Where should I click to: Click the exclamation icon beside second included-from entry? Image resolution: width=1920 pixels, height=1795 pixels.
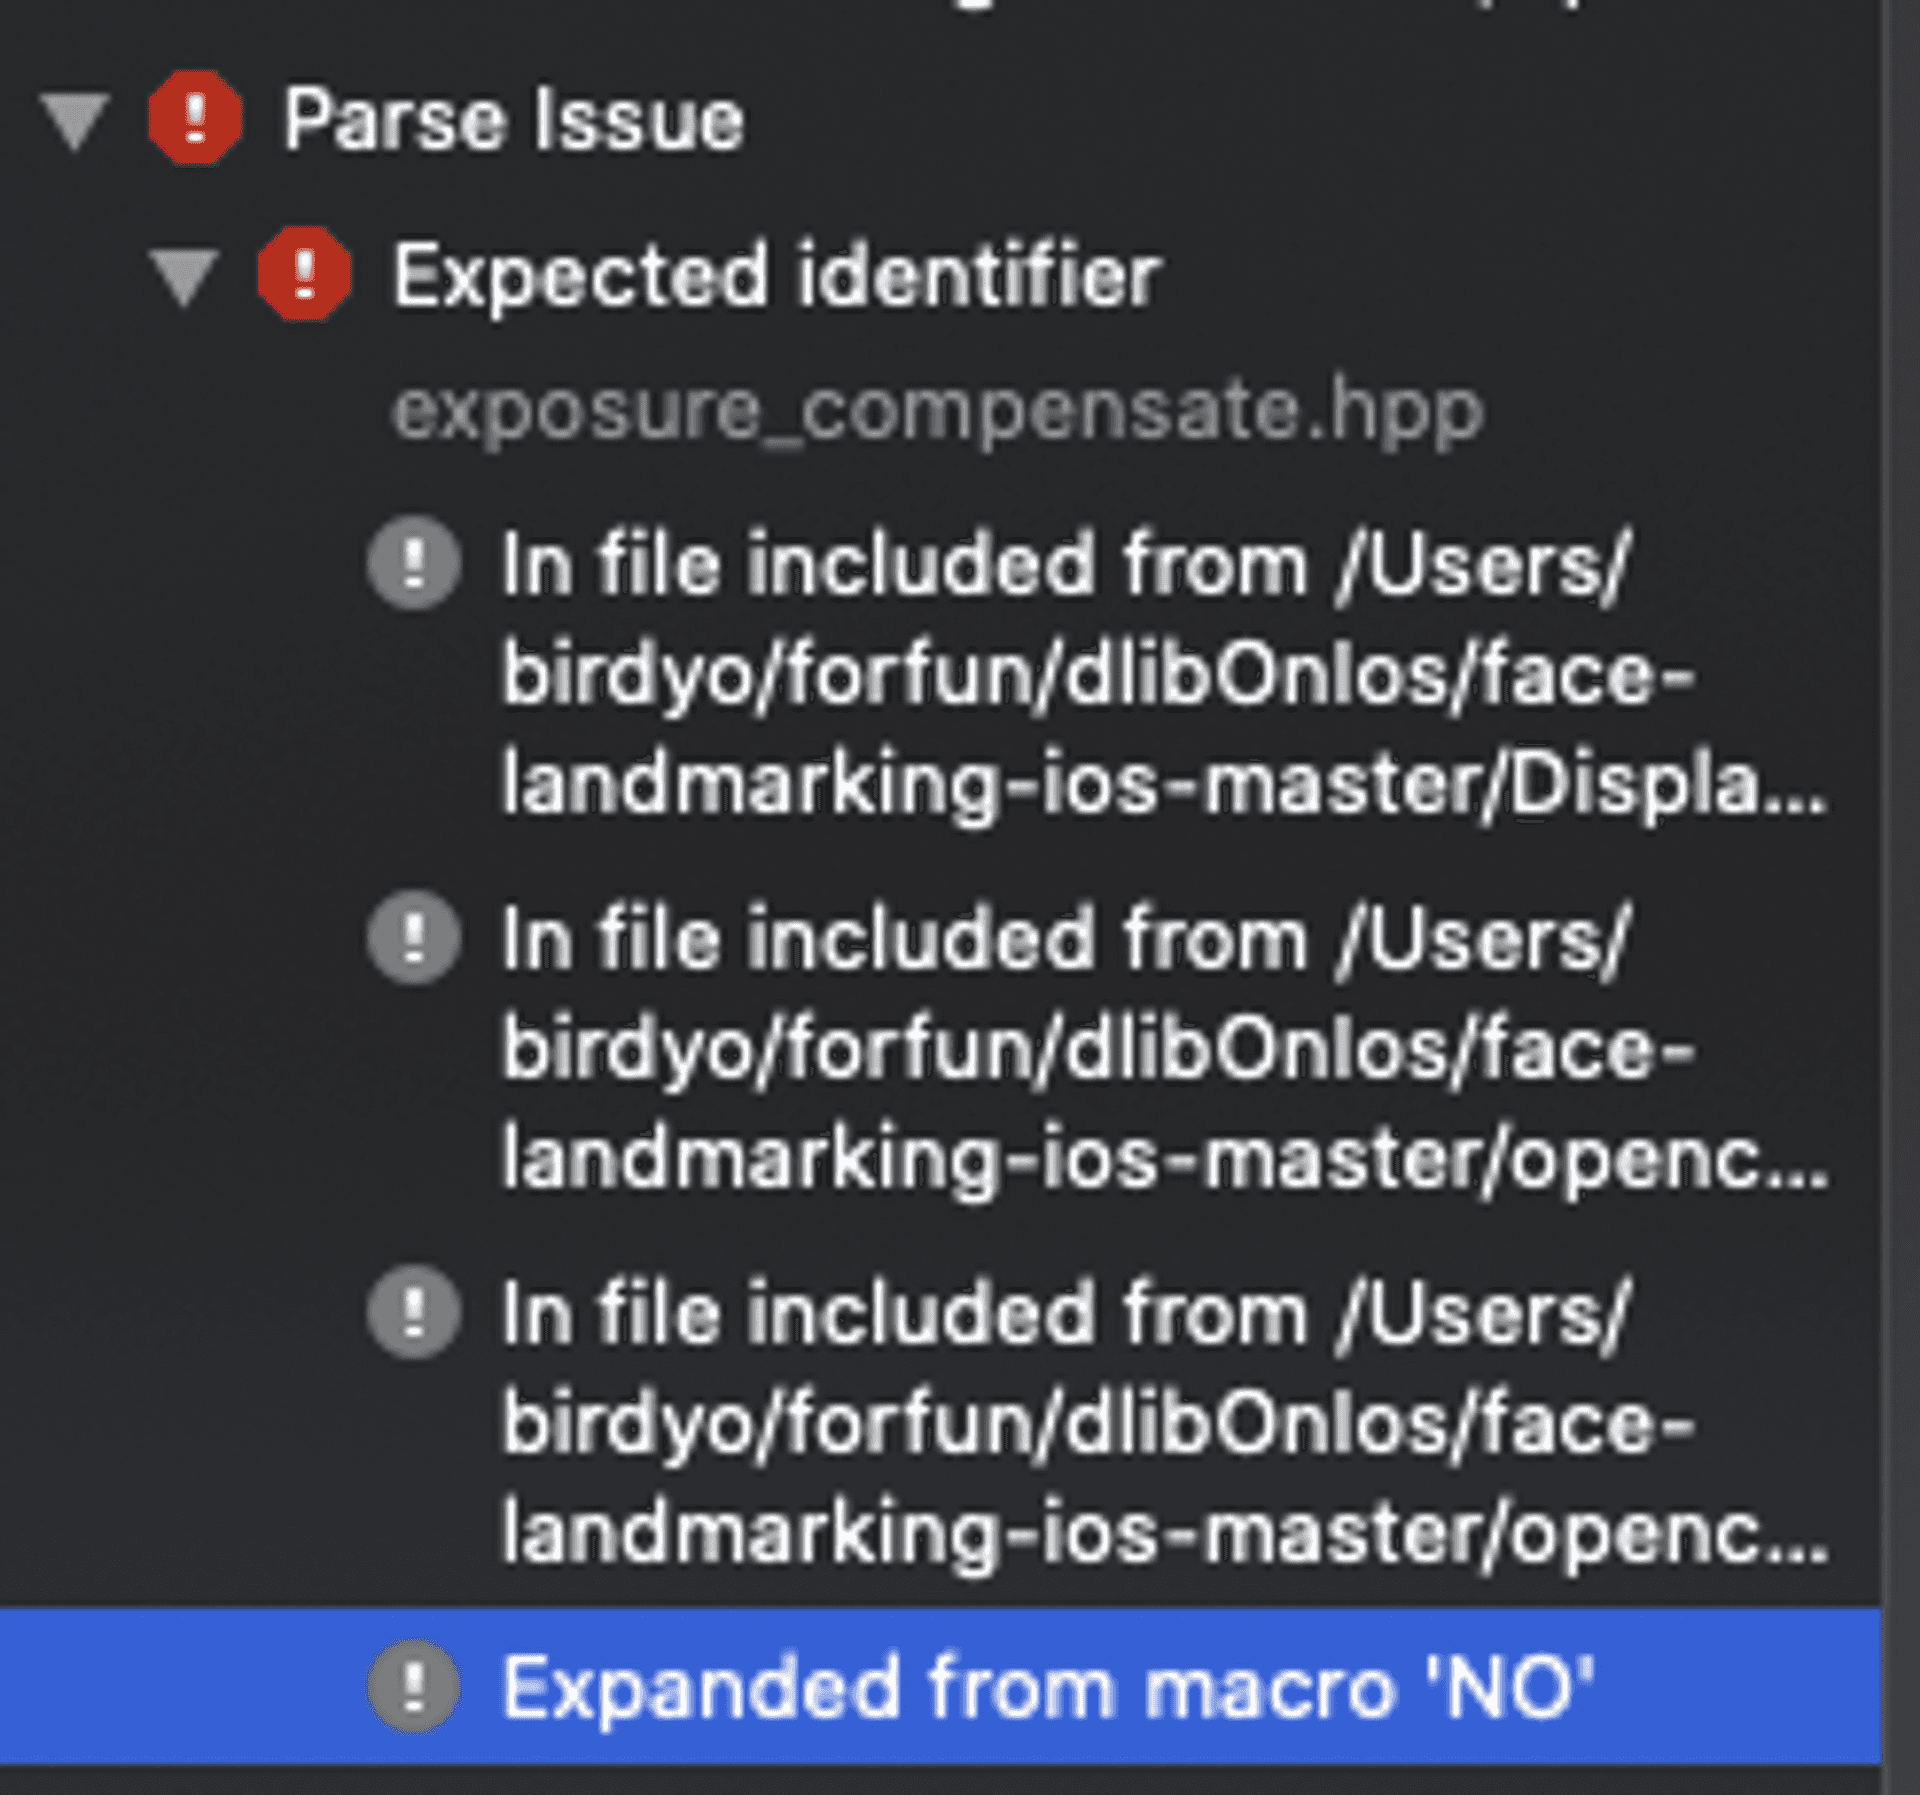click(413, 938)
